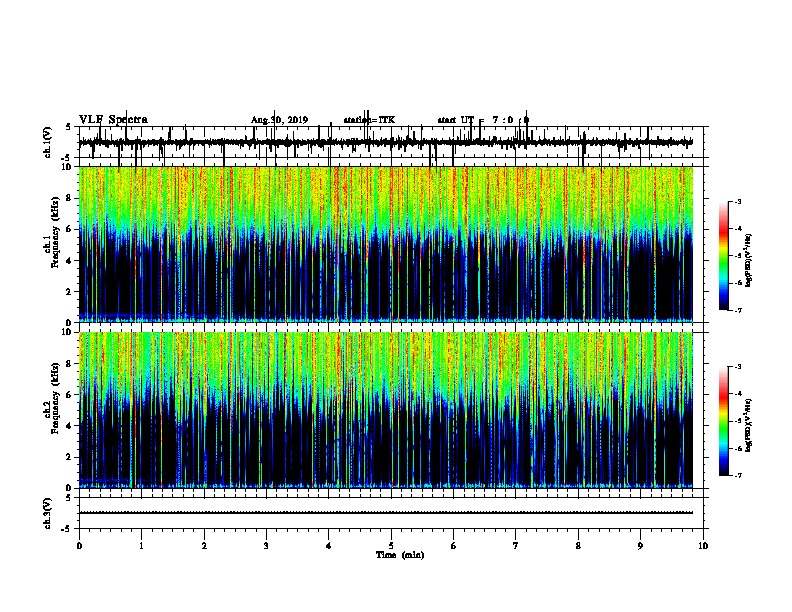Screen dimensions: 792x612
Task: Click the "0" tick on the time axis
Action: click(79, 545)
